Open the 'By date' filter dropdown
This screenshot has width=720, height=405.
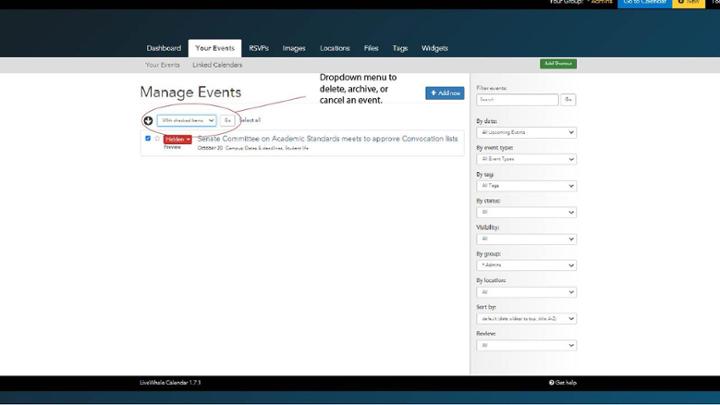click(526, 132)
